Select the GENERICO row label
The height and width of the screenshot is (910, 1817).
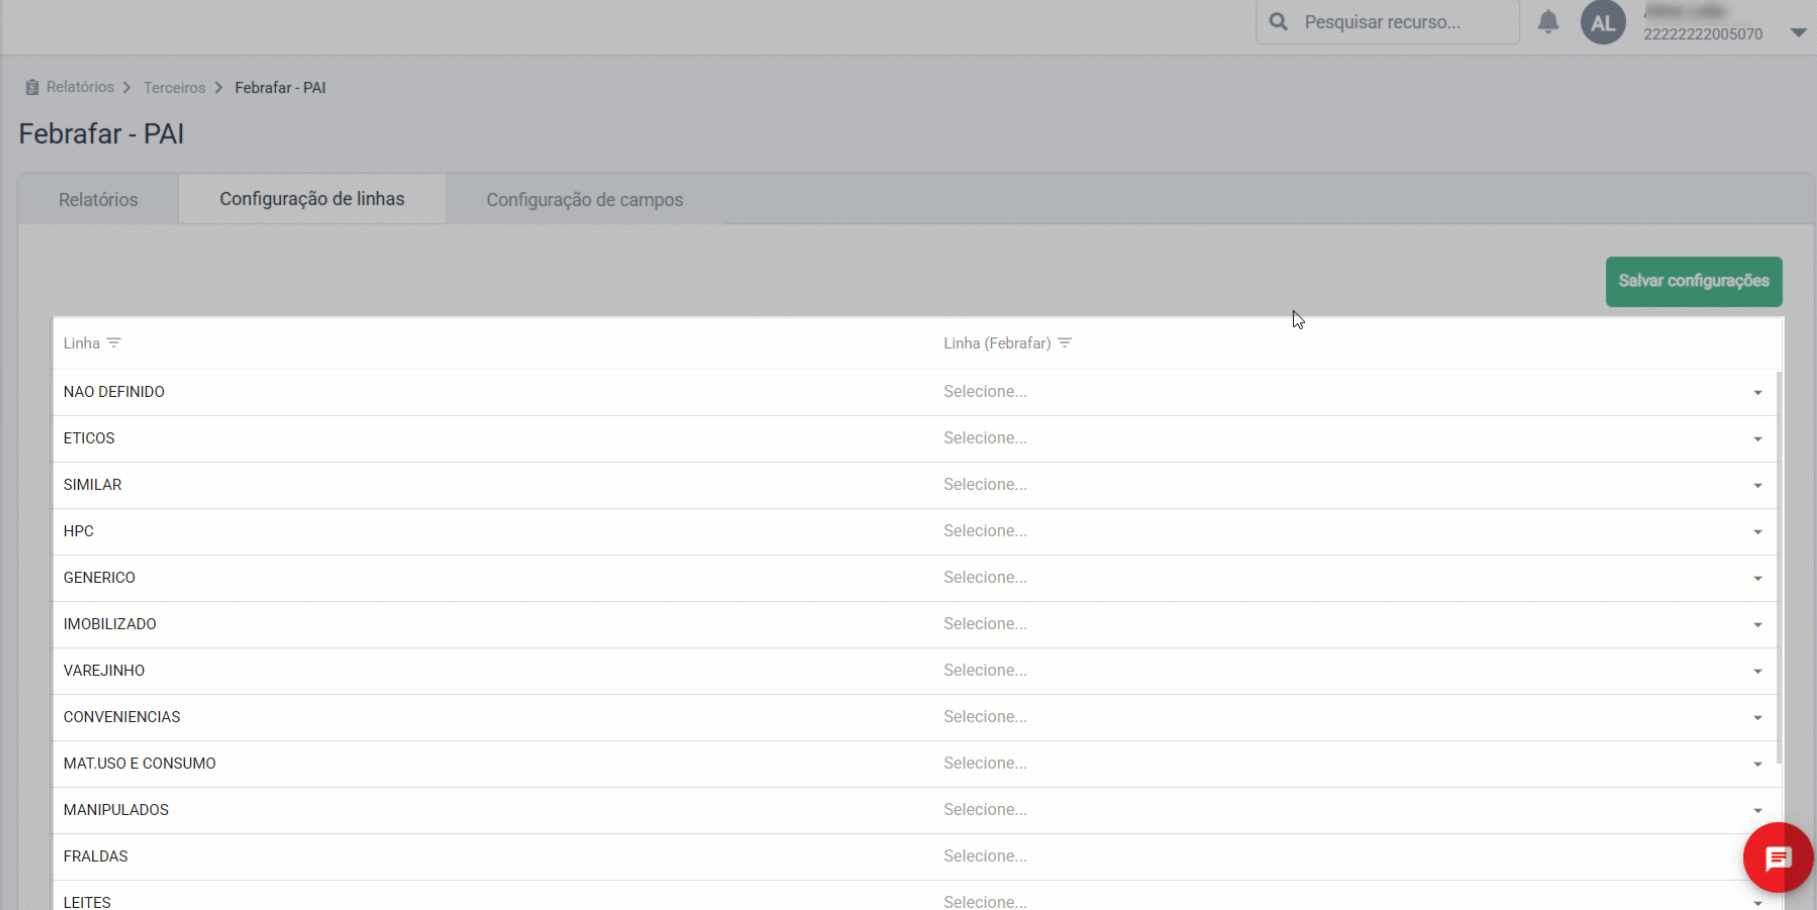[99, 578]
